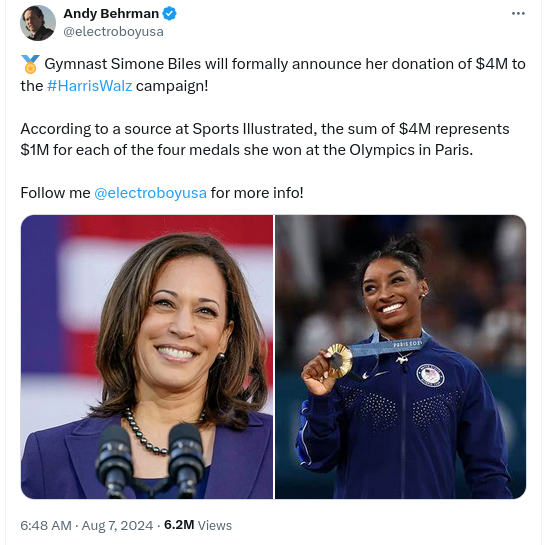Click the sentence announcing the $4M donation
The width and height of the screenshot is (545, 545).
[273, 75]
